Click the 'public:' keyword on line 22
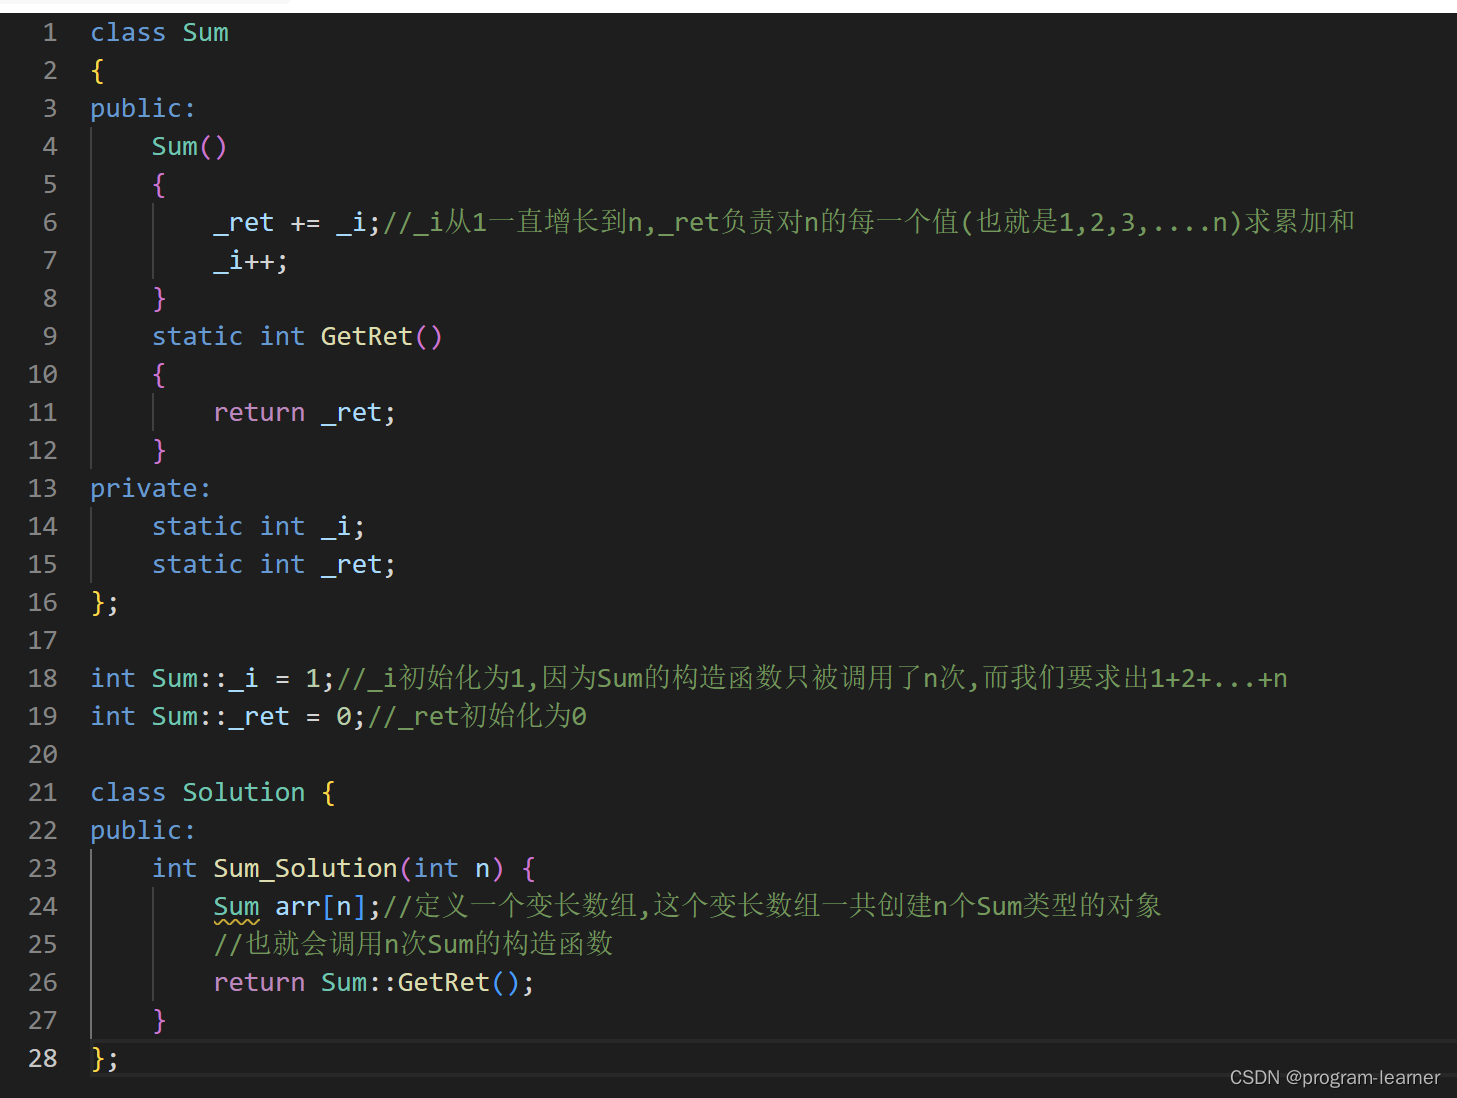1457x1098 pixels. [143, 831]
